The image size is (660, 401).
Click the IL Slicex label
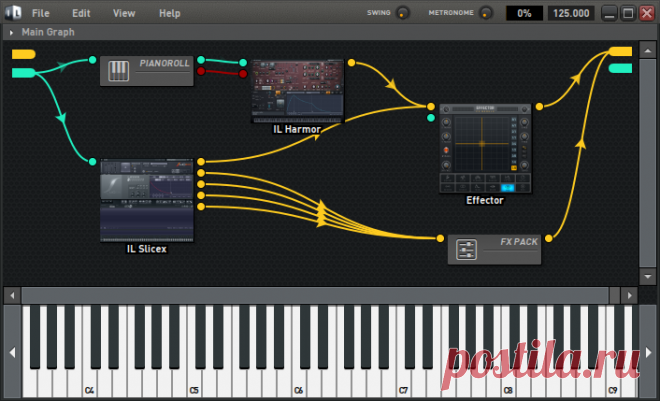[146, 249]
